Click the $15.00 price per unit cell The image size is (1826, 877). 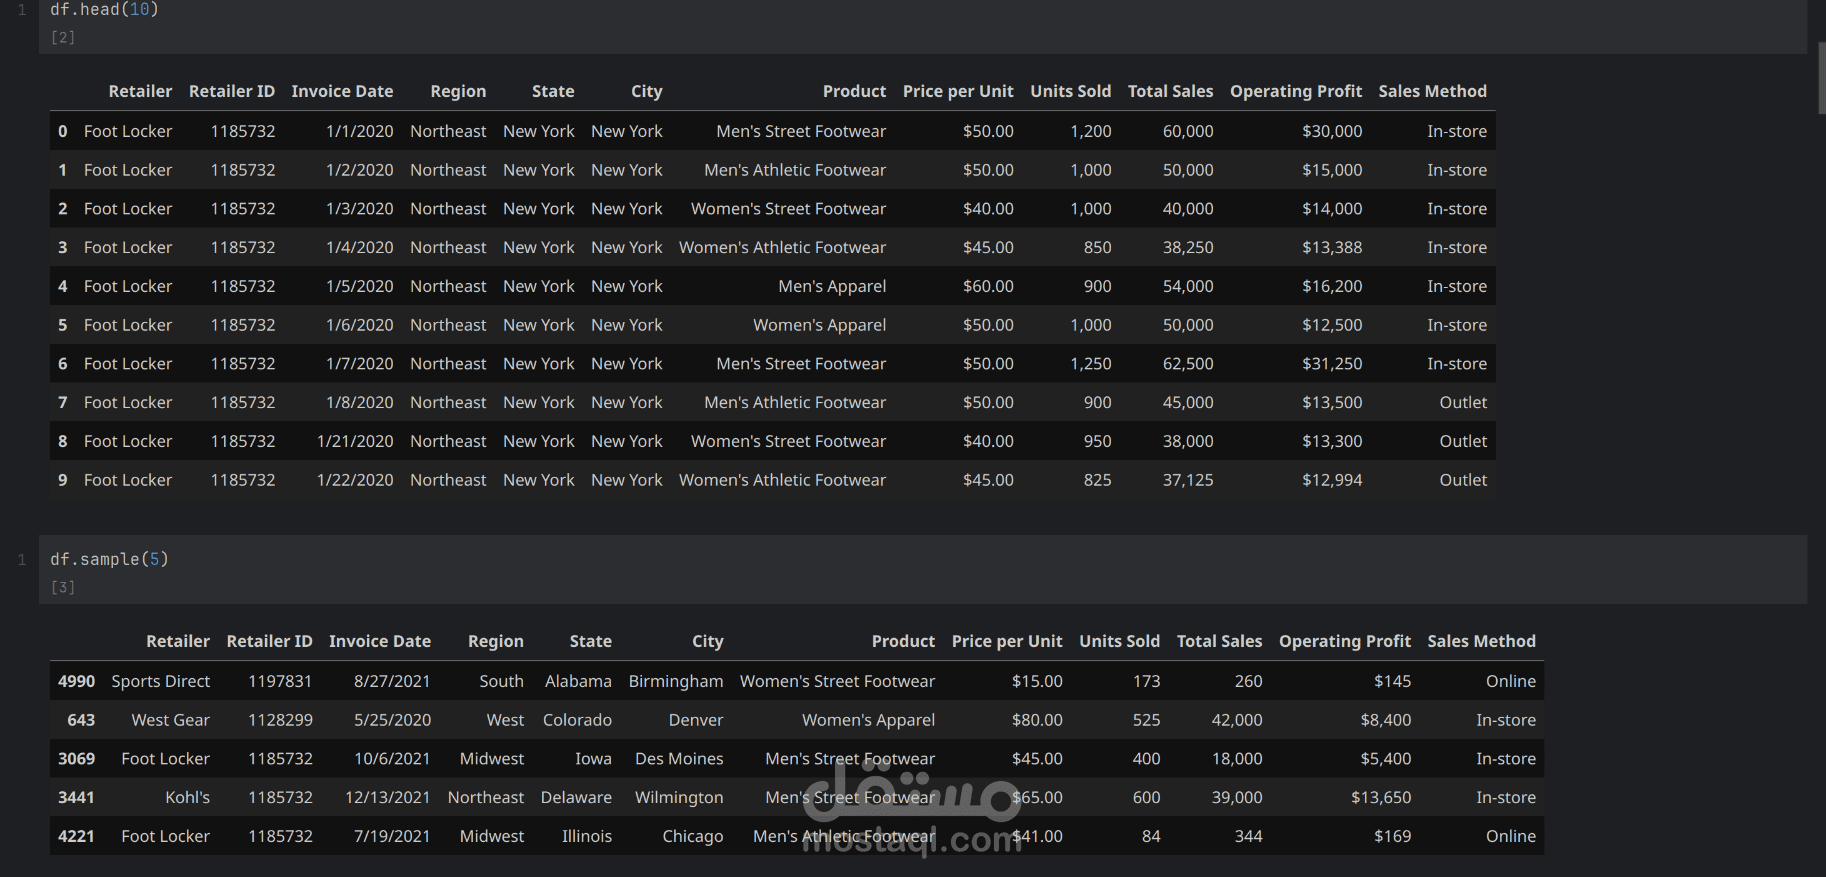pos(1037,681)
